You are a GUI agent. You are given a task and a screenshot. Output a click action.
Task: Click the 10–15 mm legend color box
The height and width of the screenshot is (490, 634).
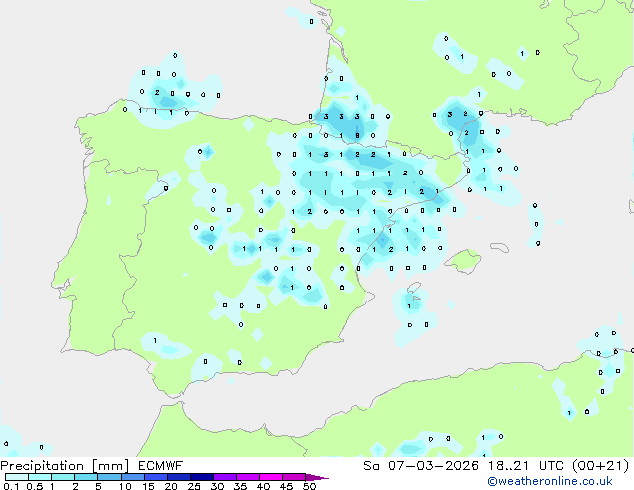pyautogui.click(x=132, y=477)
